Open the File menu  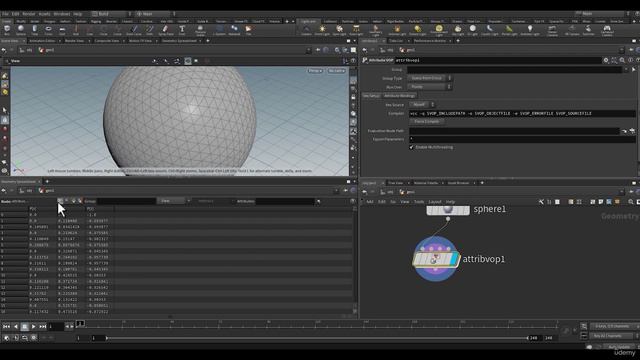(5, 14)
